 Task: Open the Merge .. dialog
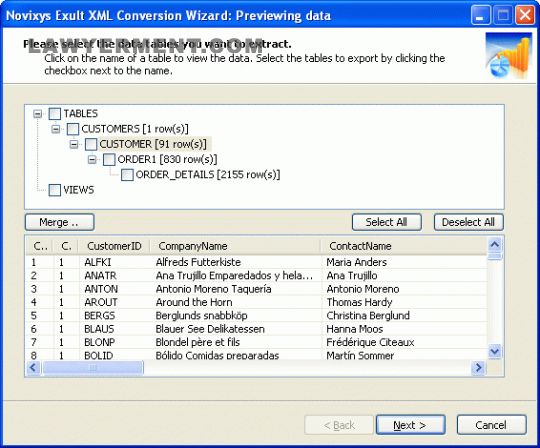[60, 222]
